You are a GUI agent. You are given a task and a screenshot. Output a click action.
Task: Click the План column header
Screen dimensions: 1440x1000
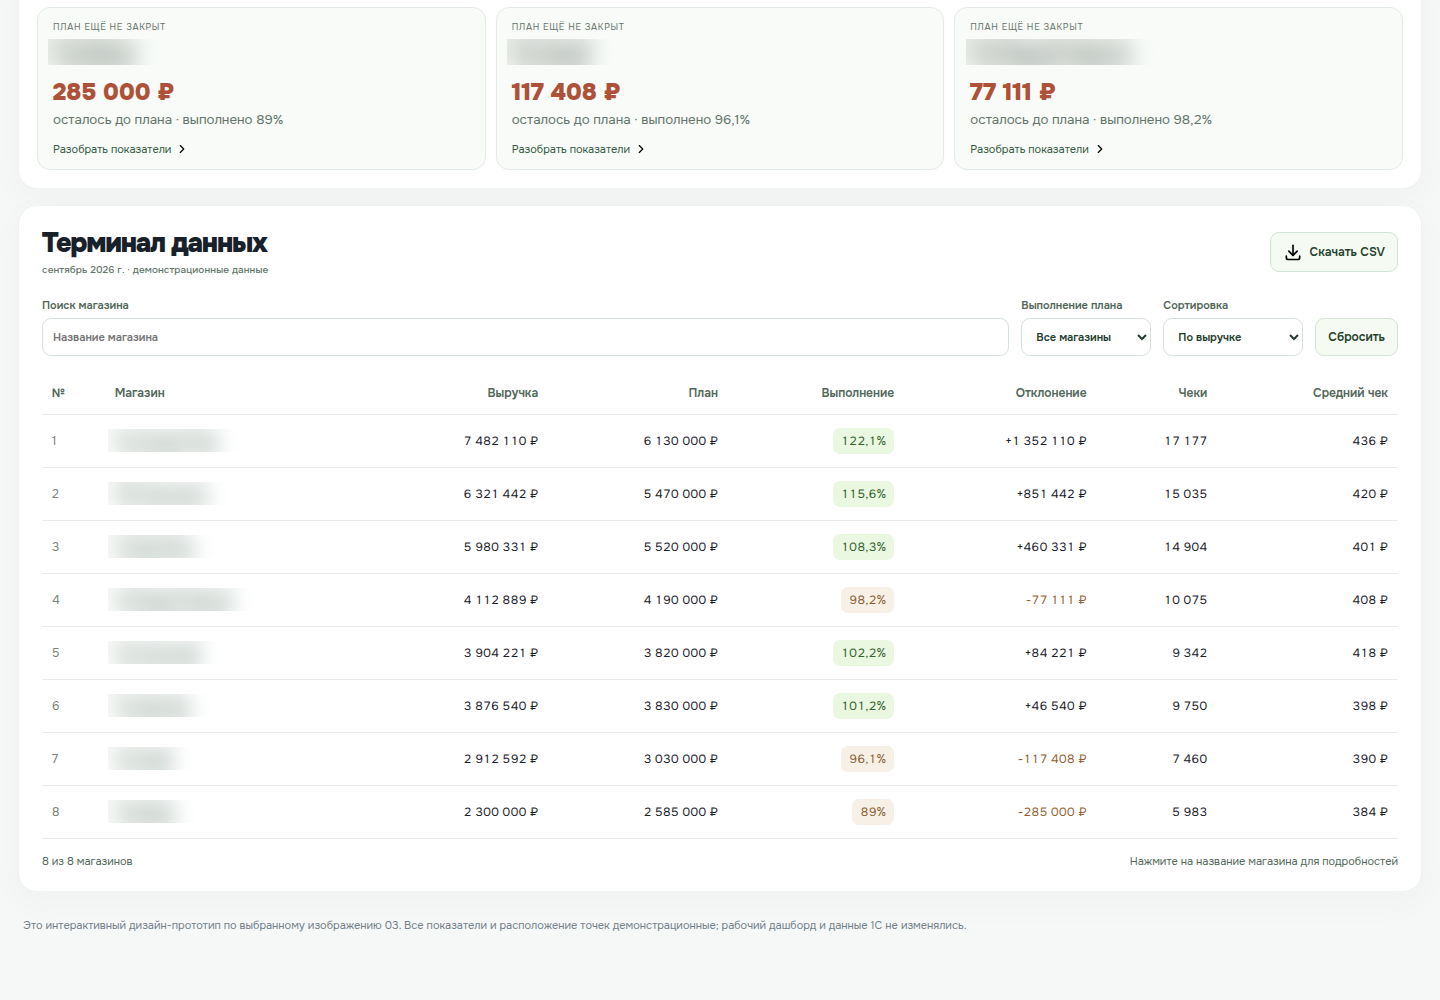703,393
